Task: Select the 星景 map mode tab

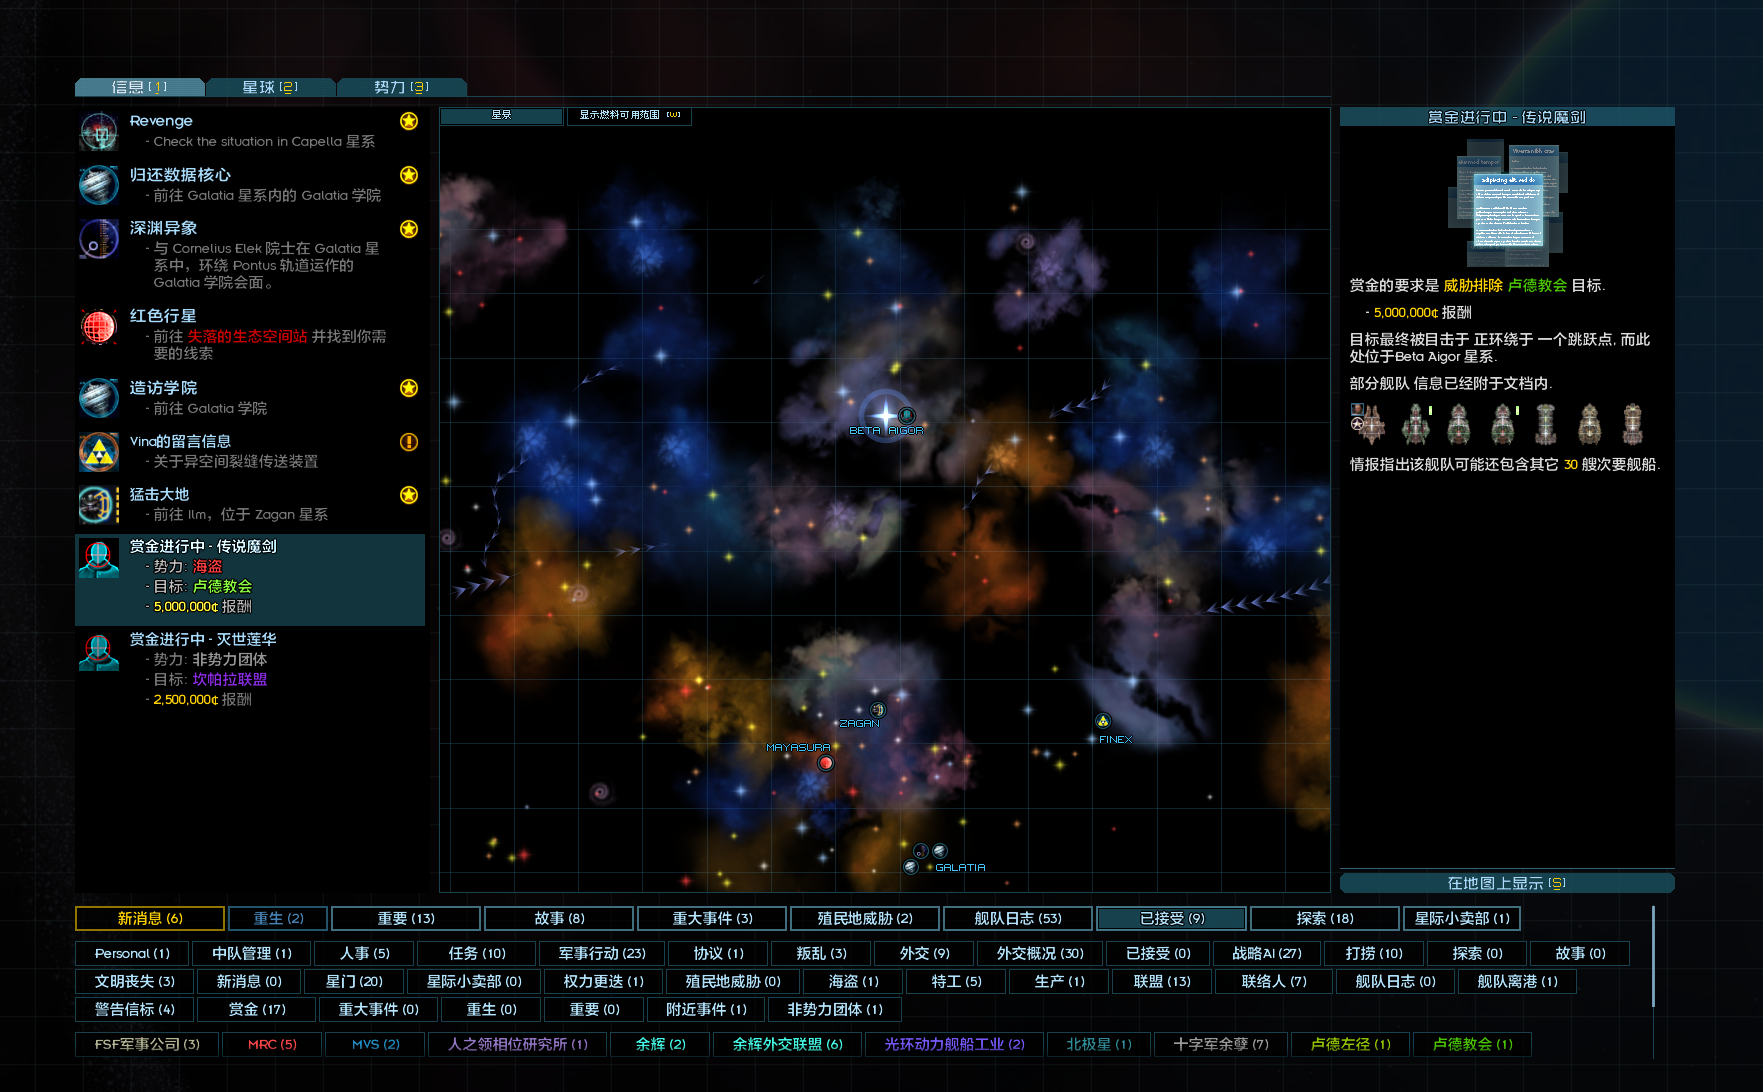Action: tap(501, 116)
